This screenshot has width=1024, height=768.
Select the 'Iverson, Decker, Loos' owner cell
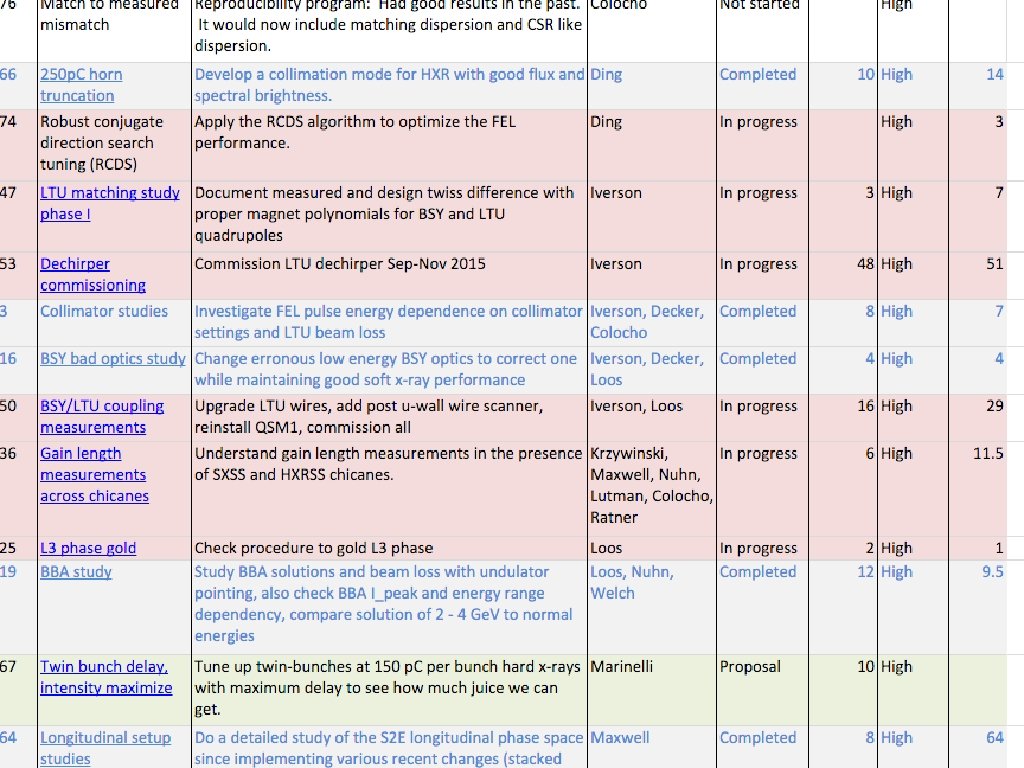pyautogui.click(x=652, y=370)
